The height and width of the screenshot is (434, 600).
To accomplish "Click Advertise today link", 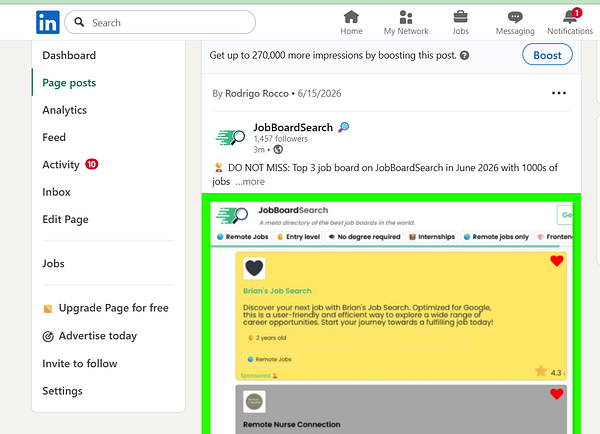I will (x=98, y=336).
